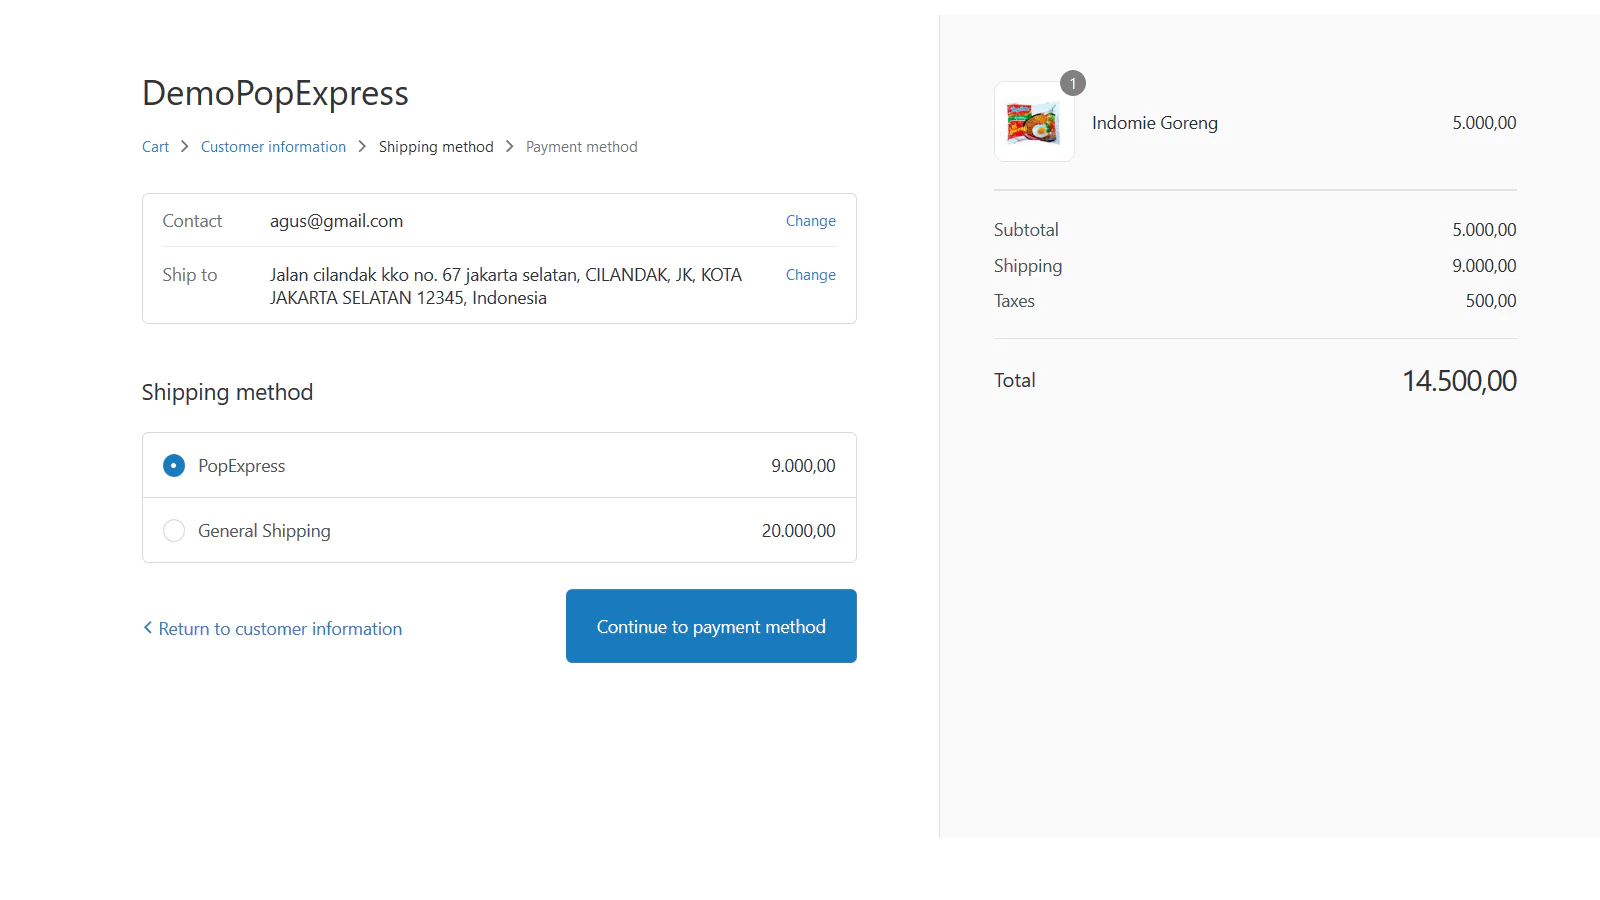The height and width of the screenshot is (900, 1600).
Task: Click the filled radio next to PopExpress
Action: pos(174,465)
